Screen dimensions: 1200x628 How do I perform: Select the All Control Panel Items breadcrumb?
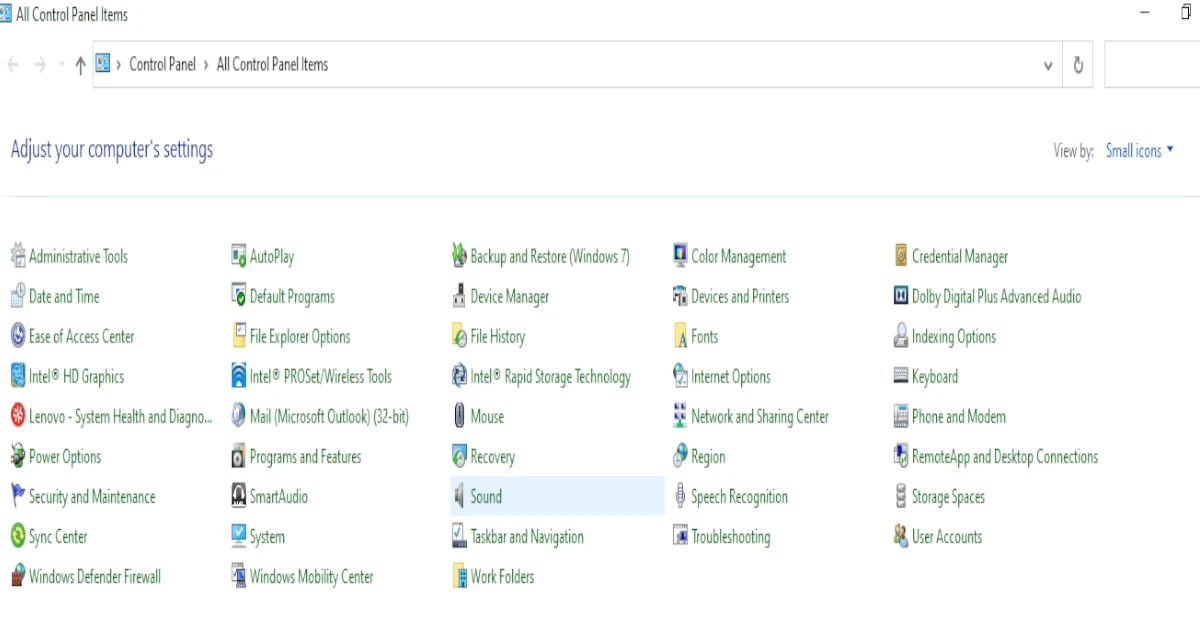pyautogui.click(x=272, y=65)
